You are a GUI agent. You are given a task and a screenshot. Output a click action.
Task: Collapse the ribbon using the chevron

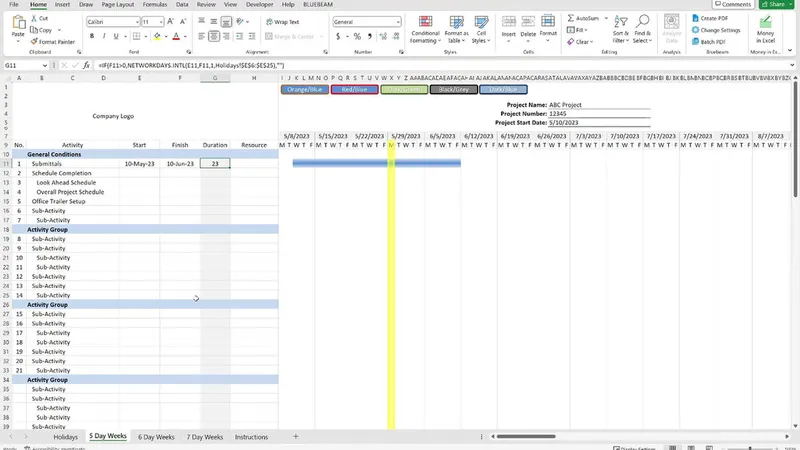tap(790, 51)
